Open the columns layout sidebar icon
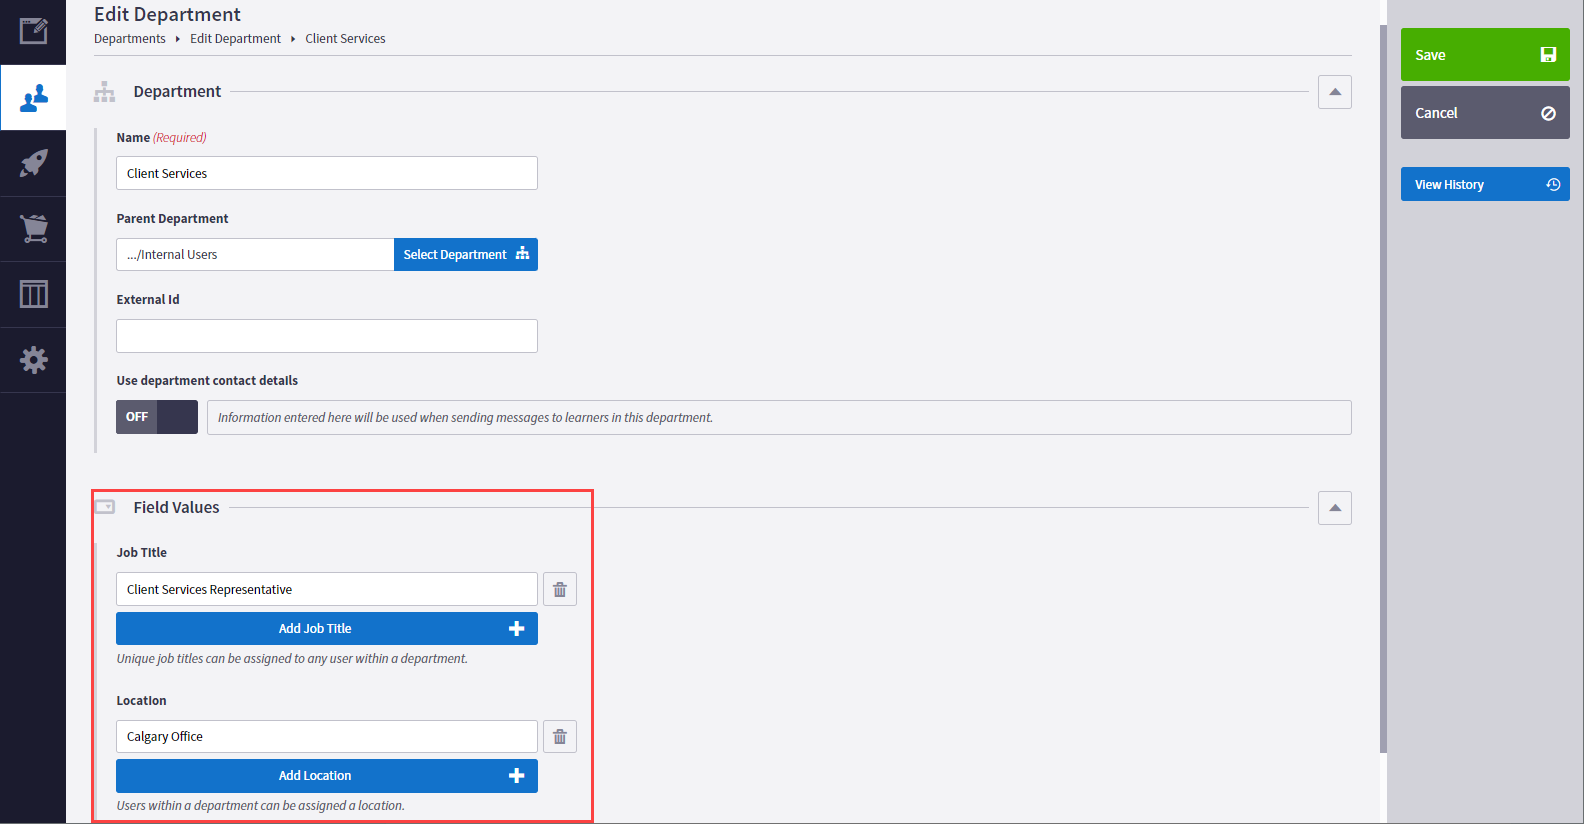The height and width of the screenshot is (824, 1584). (33, 295)
